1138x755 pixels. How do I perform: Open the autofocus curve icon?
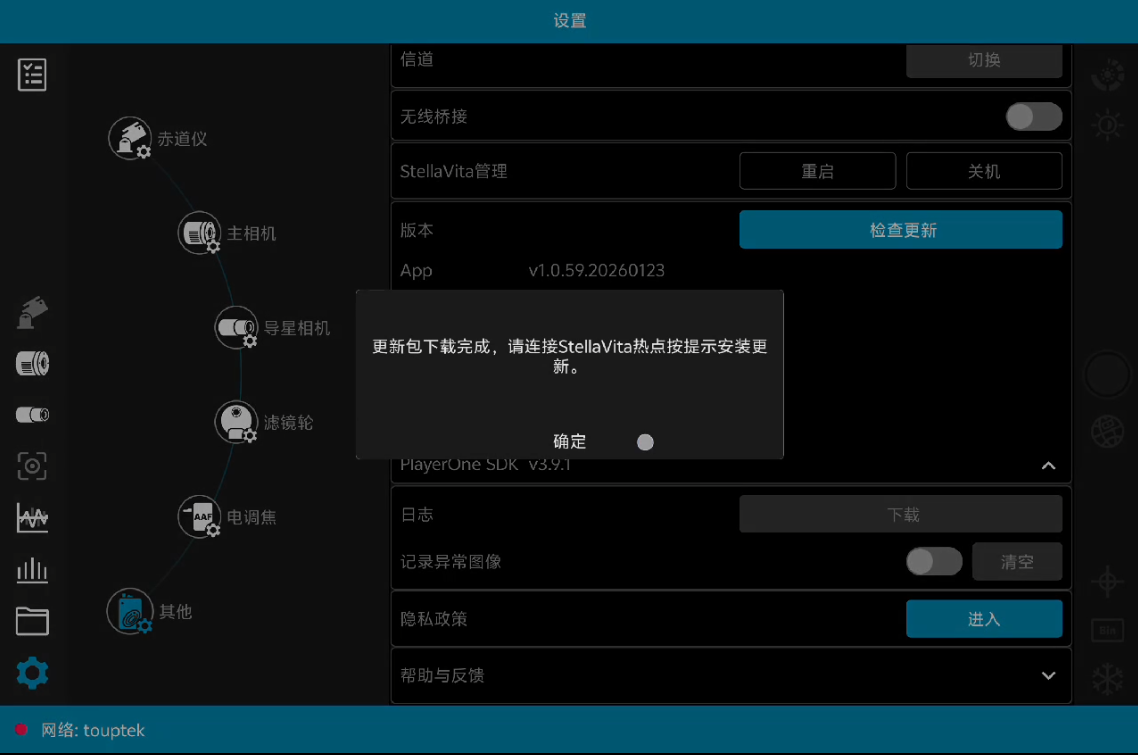click(31, 518)
